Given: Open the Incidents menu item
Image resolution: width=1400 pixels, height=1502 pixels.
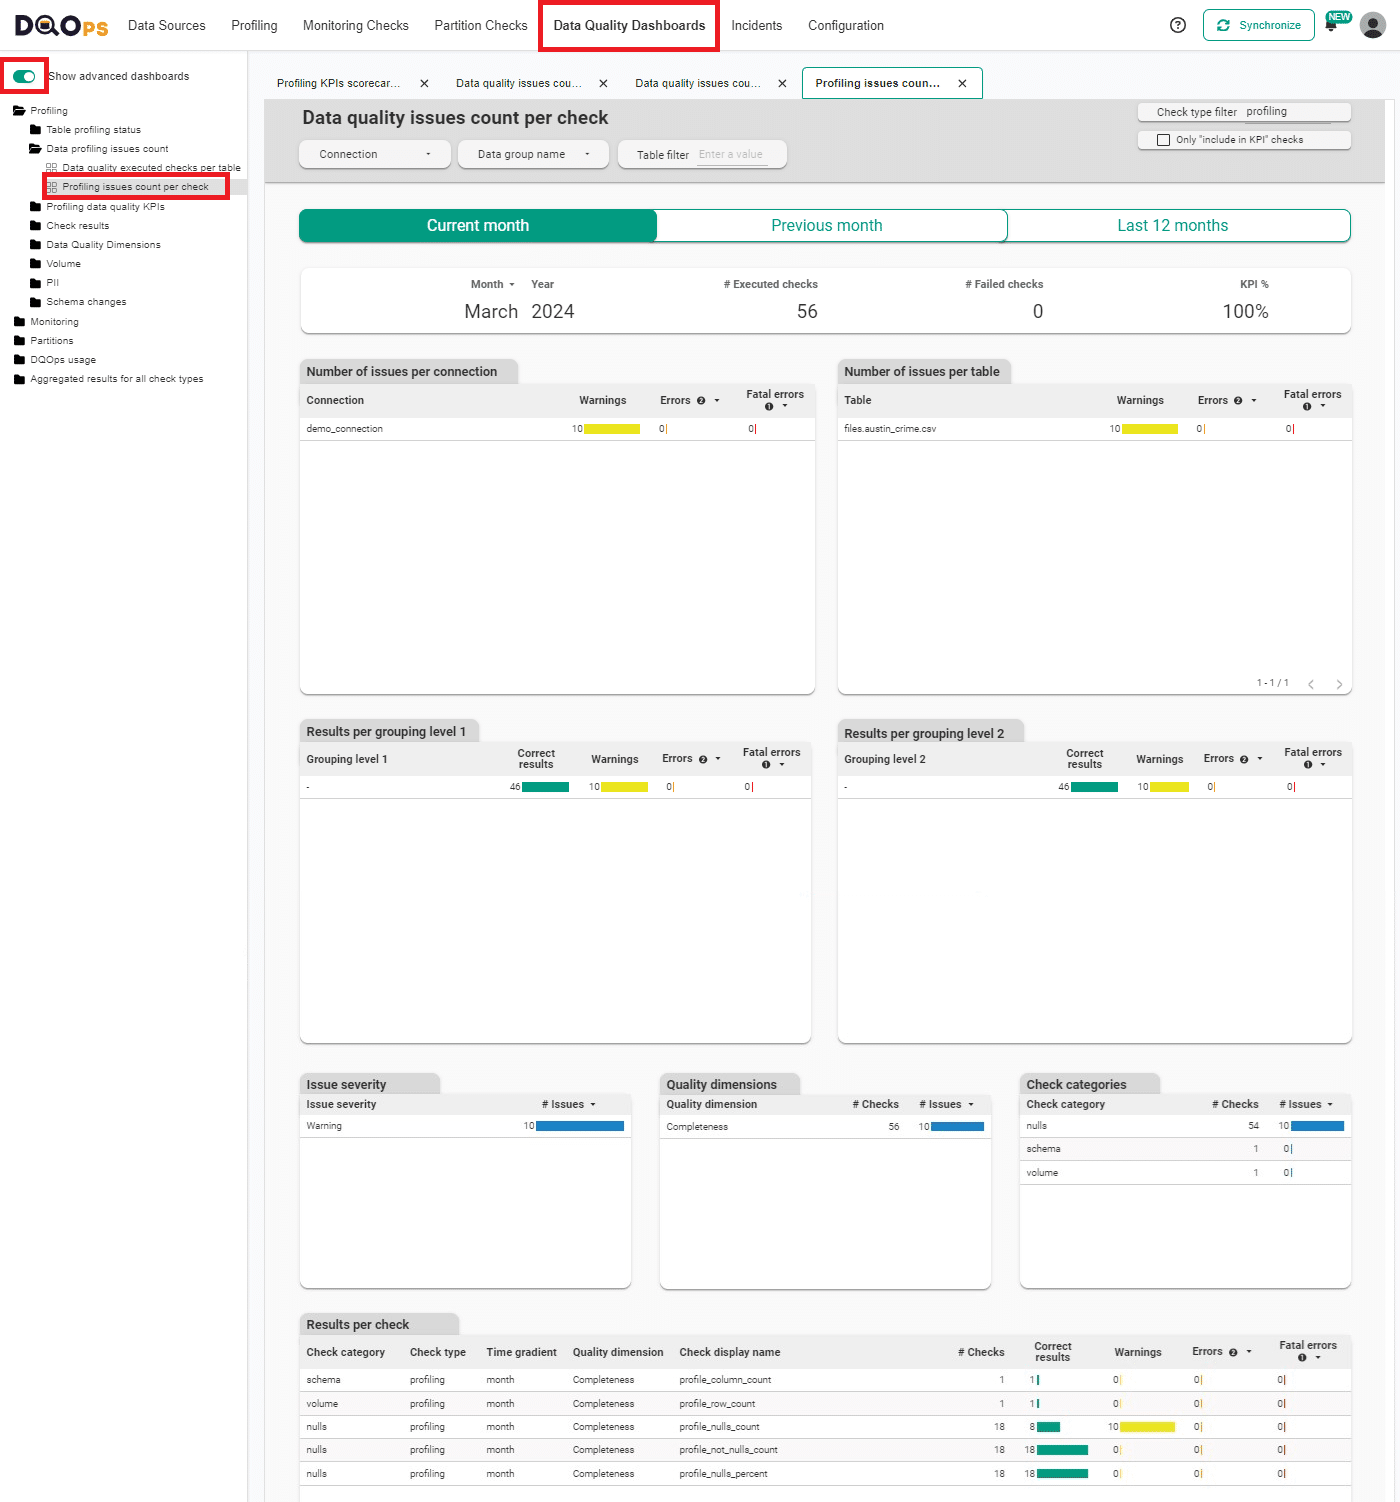Looking at the screenshot, I should click(x=756, y=25).
